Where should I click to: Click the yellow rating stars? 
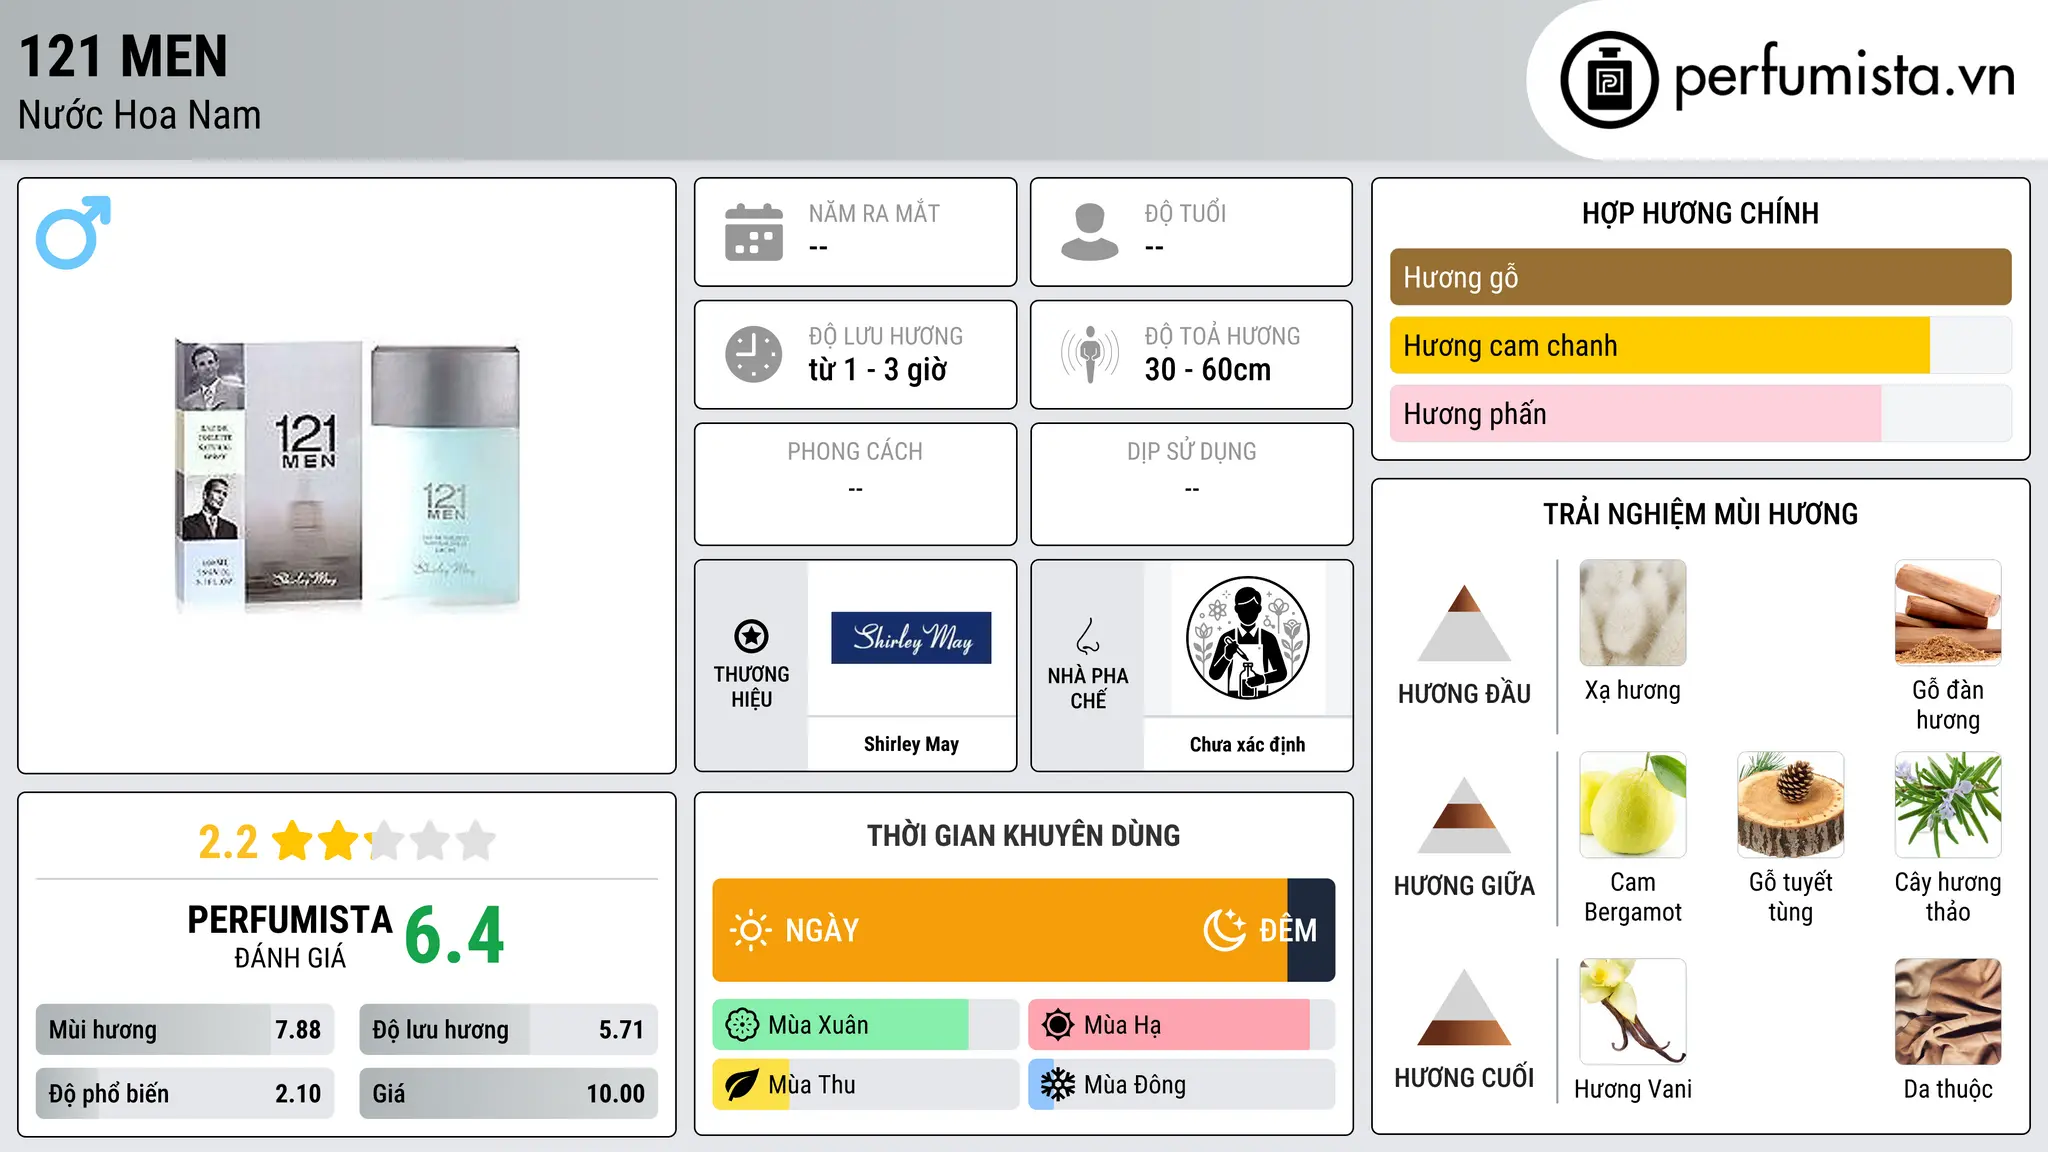tap(384, 841)
